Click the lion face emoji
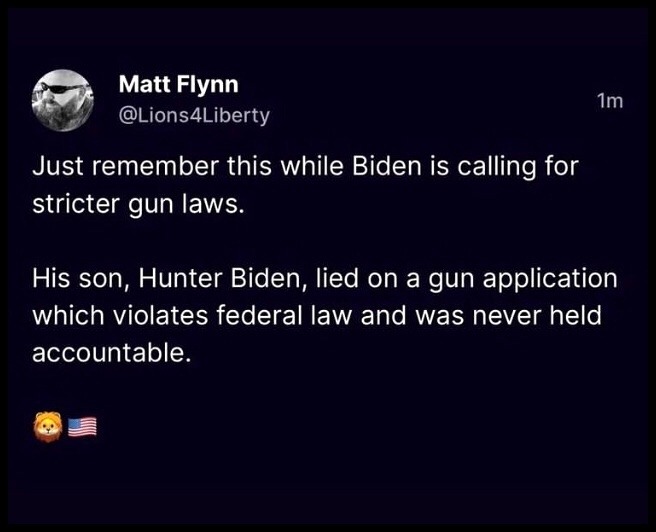The image size is (656, 532). [x=48, y=427]
